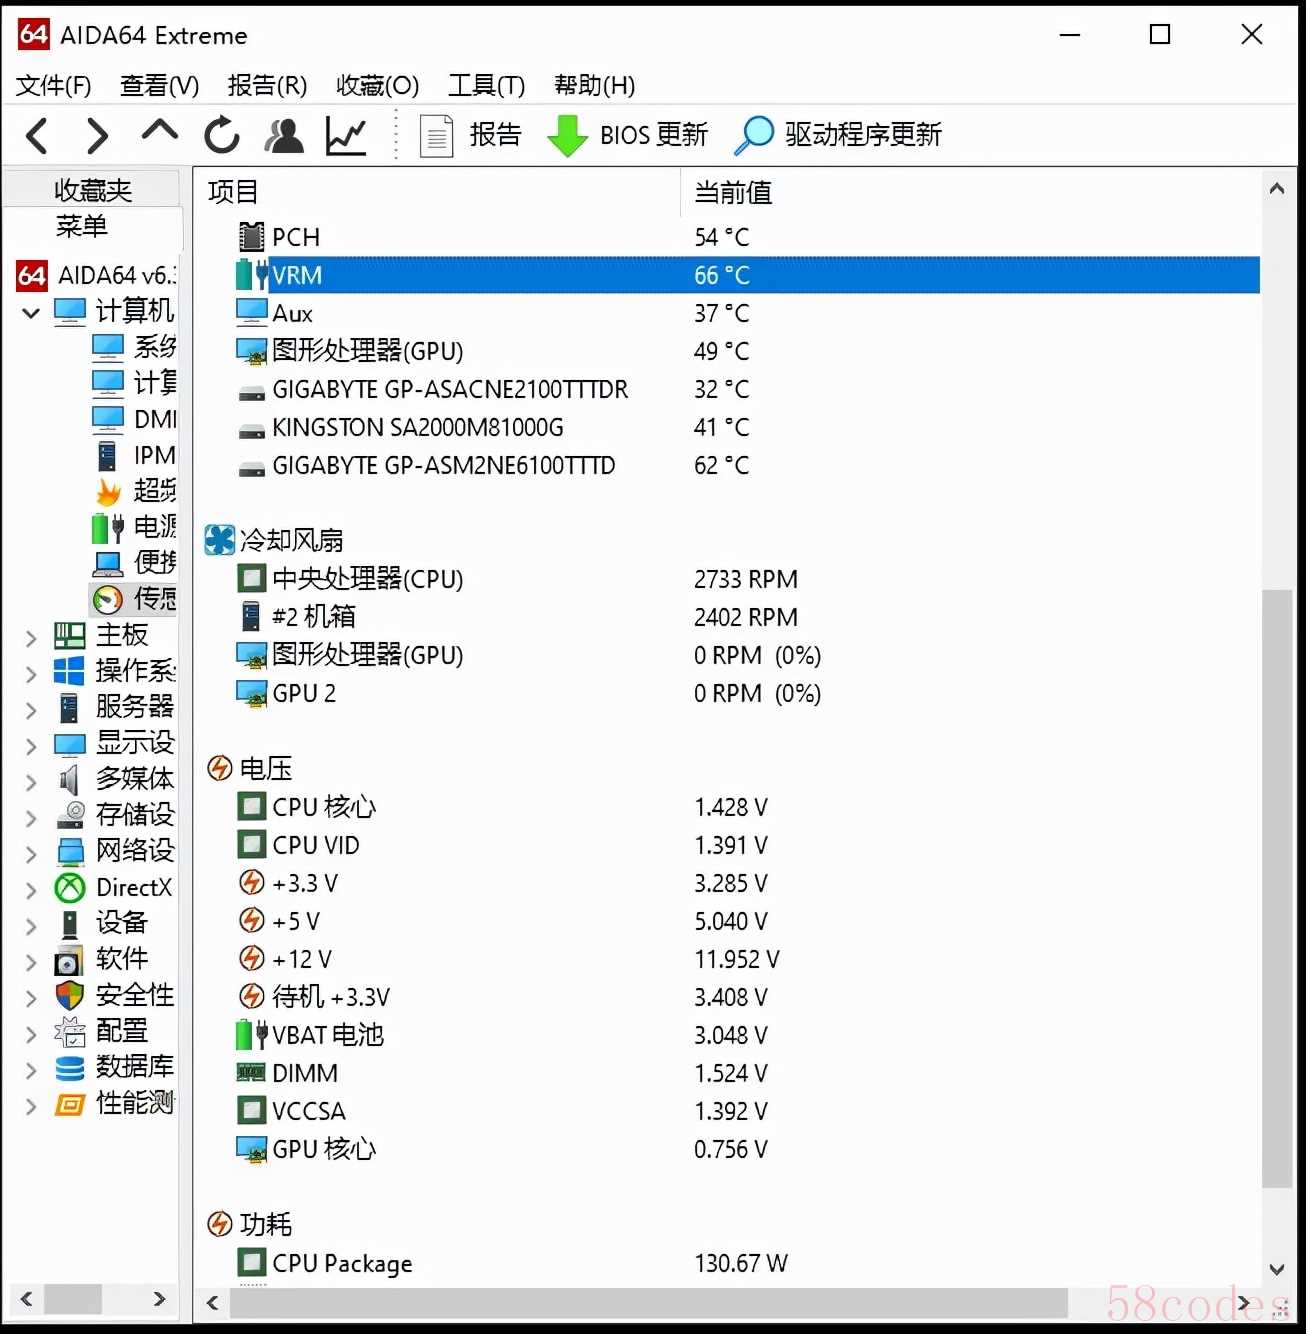The width and height of the screenshot is (1306, 1334).
Task: Expand the 多媒体 tree node
Action: pyautogui.click(x=31, y=781)
